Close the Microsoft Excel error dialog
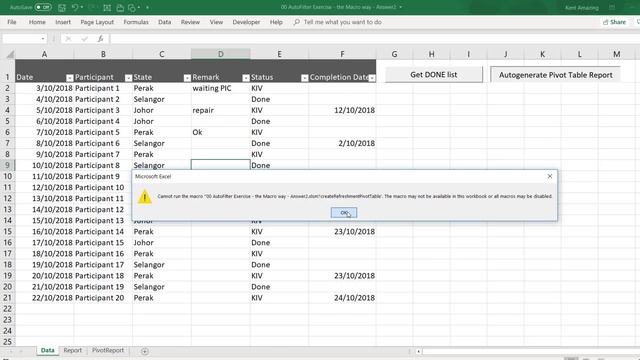640x360 pixels. click(x=549, y=176)
